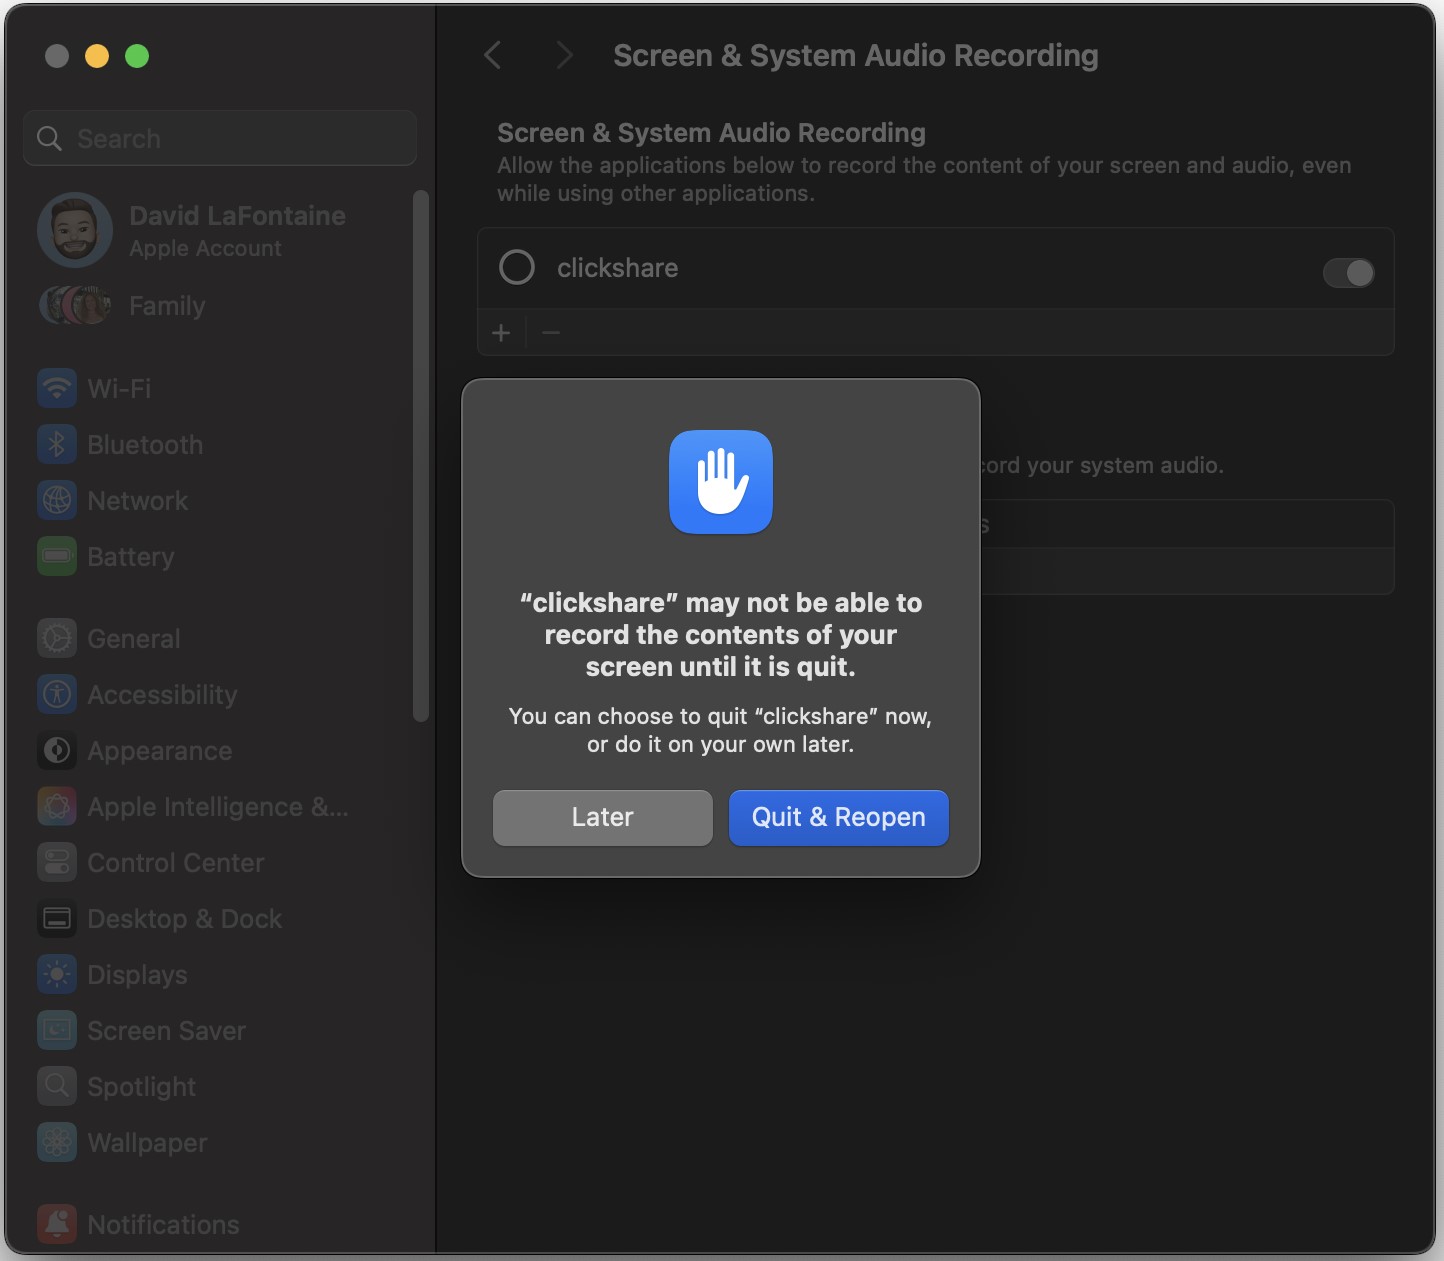The height and width of the screenshot is (1261, 1444).
Task: Click the clickshare name in the list
Action: (617, 268)
